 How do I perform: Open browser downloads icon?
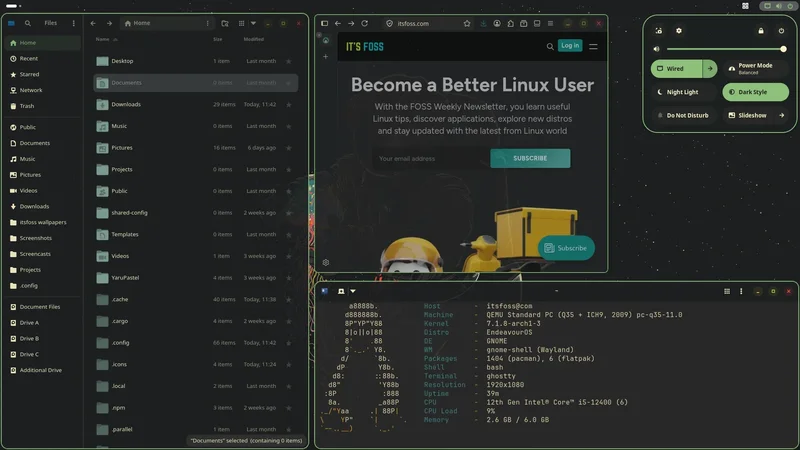[483, 23]
